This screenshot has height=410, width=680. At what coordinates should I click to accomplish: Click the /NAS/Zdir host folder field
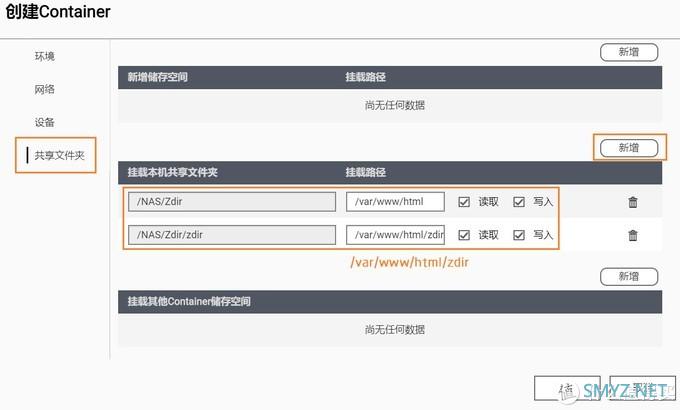click(232, 202)
